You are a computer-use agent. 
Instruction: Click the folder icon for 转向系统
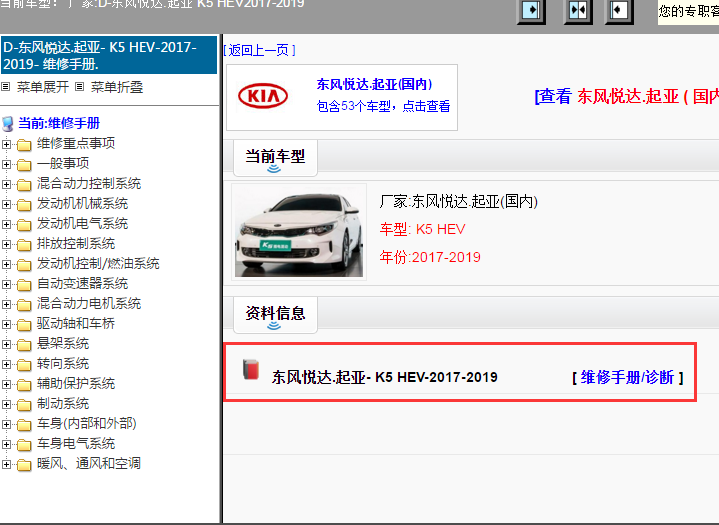[x=24, y=365]
